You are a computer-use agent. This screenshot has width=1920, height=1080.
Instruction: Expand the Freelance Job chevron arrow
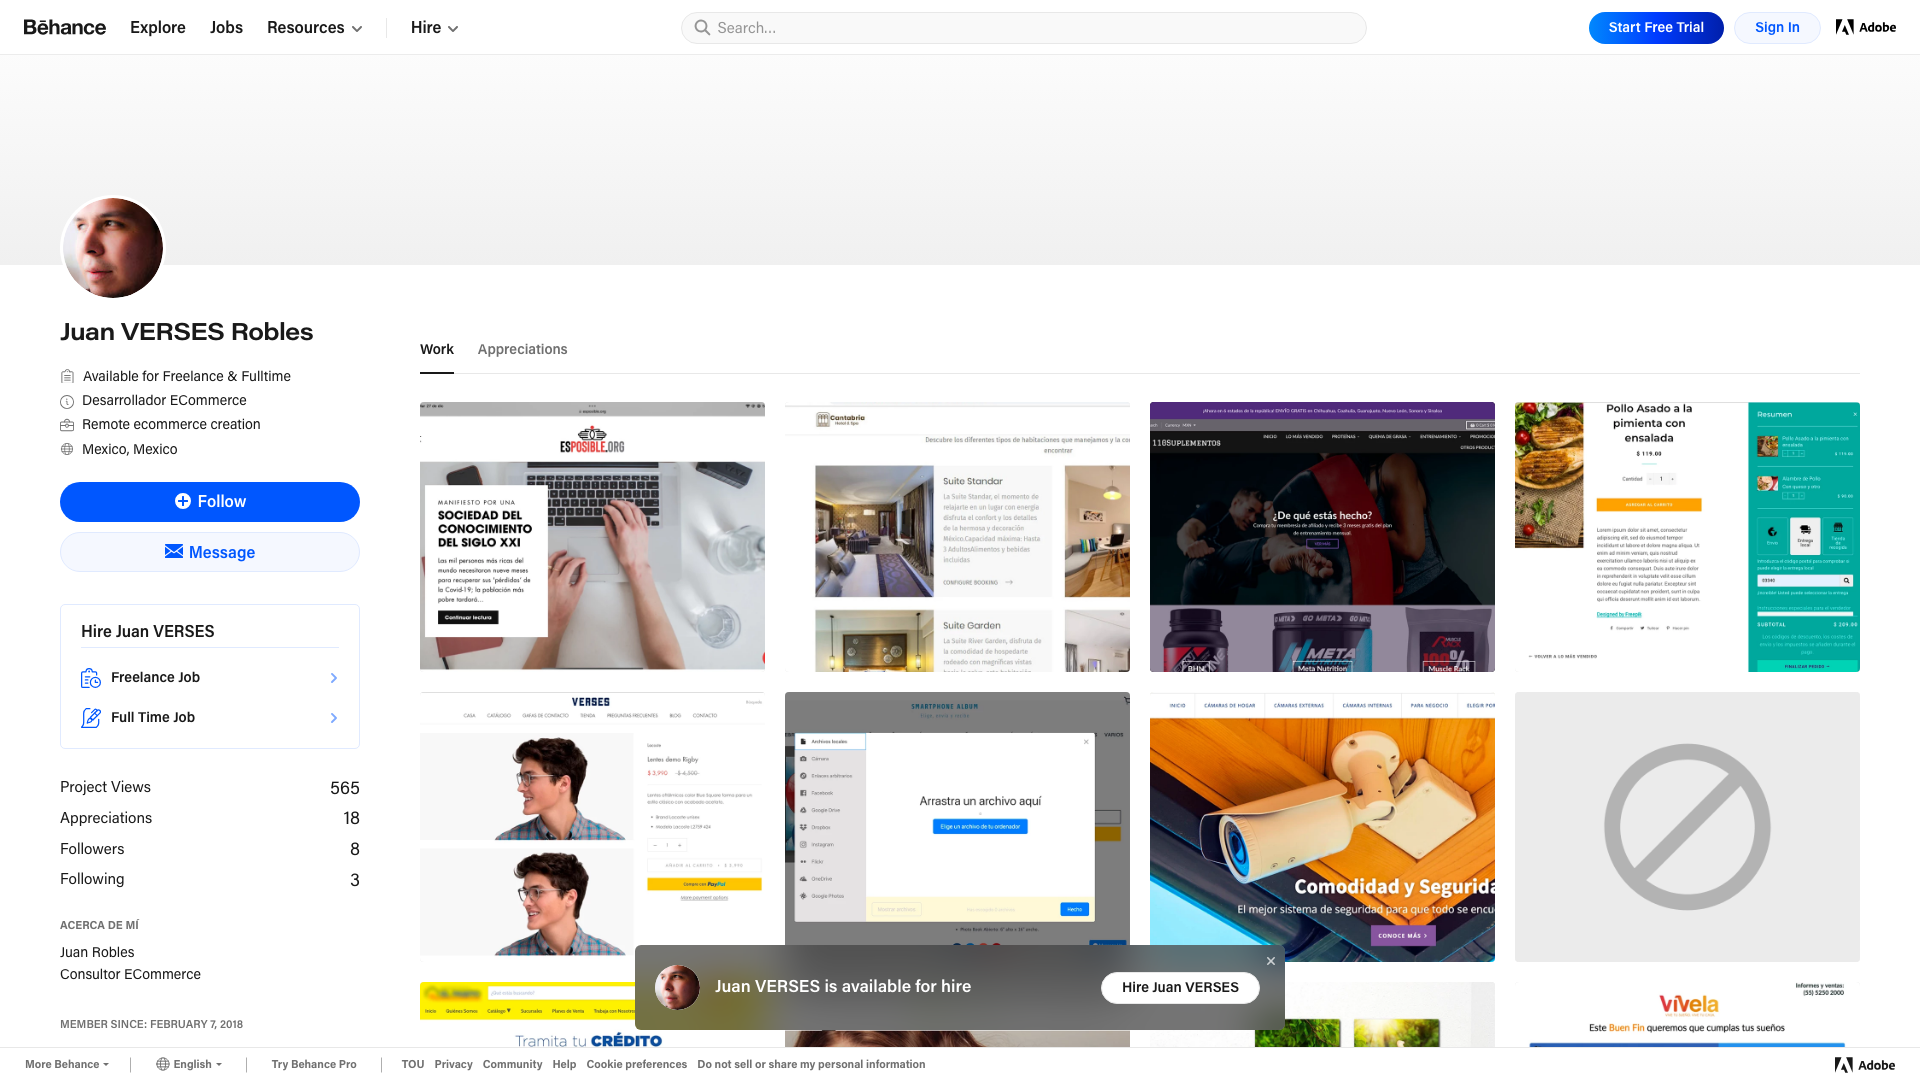(x=334, y=678)
